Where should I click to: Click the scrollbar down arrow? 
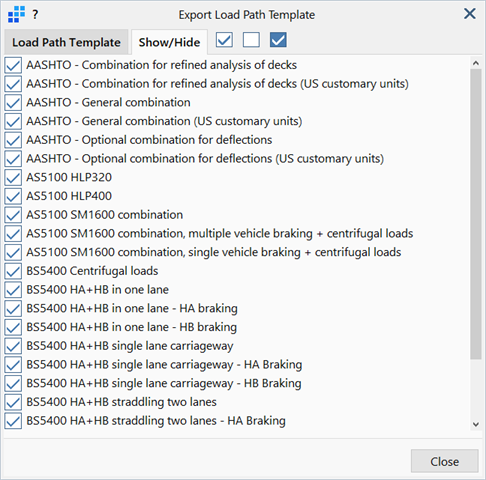[x=476, y=424]
